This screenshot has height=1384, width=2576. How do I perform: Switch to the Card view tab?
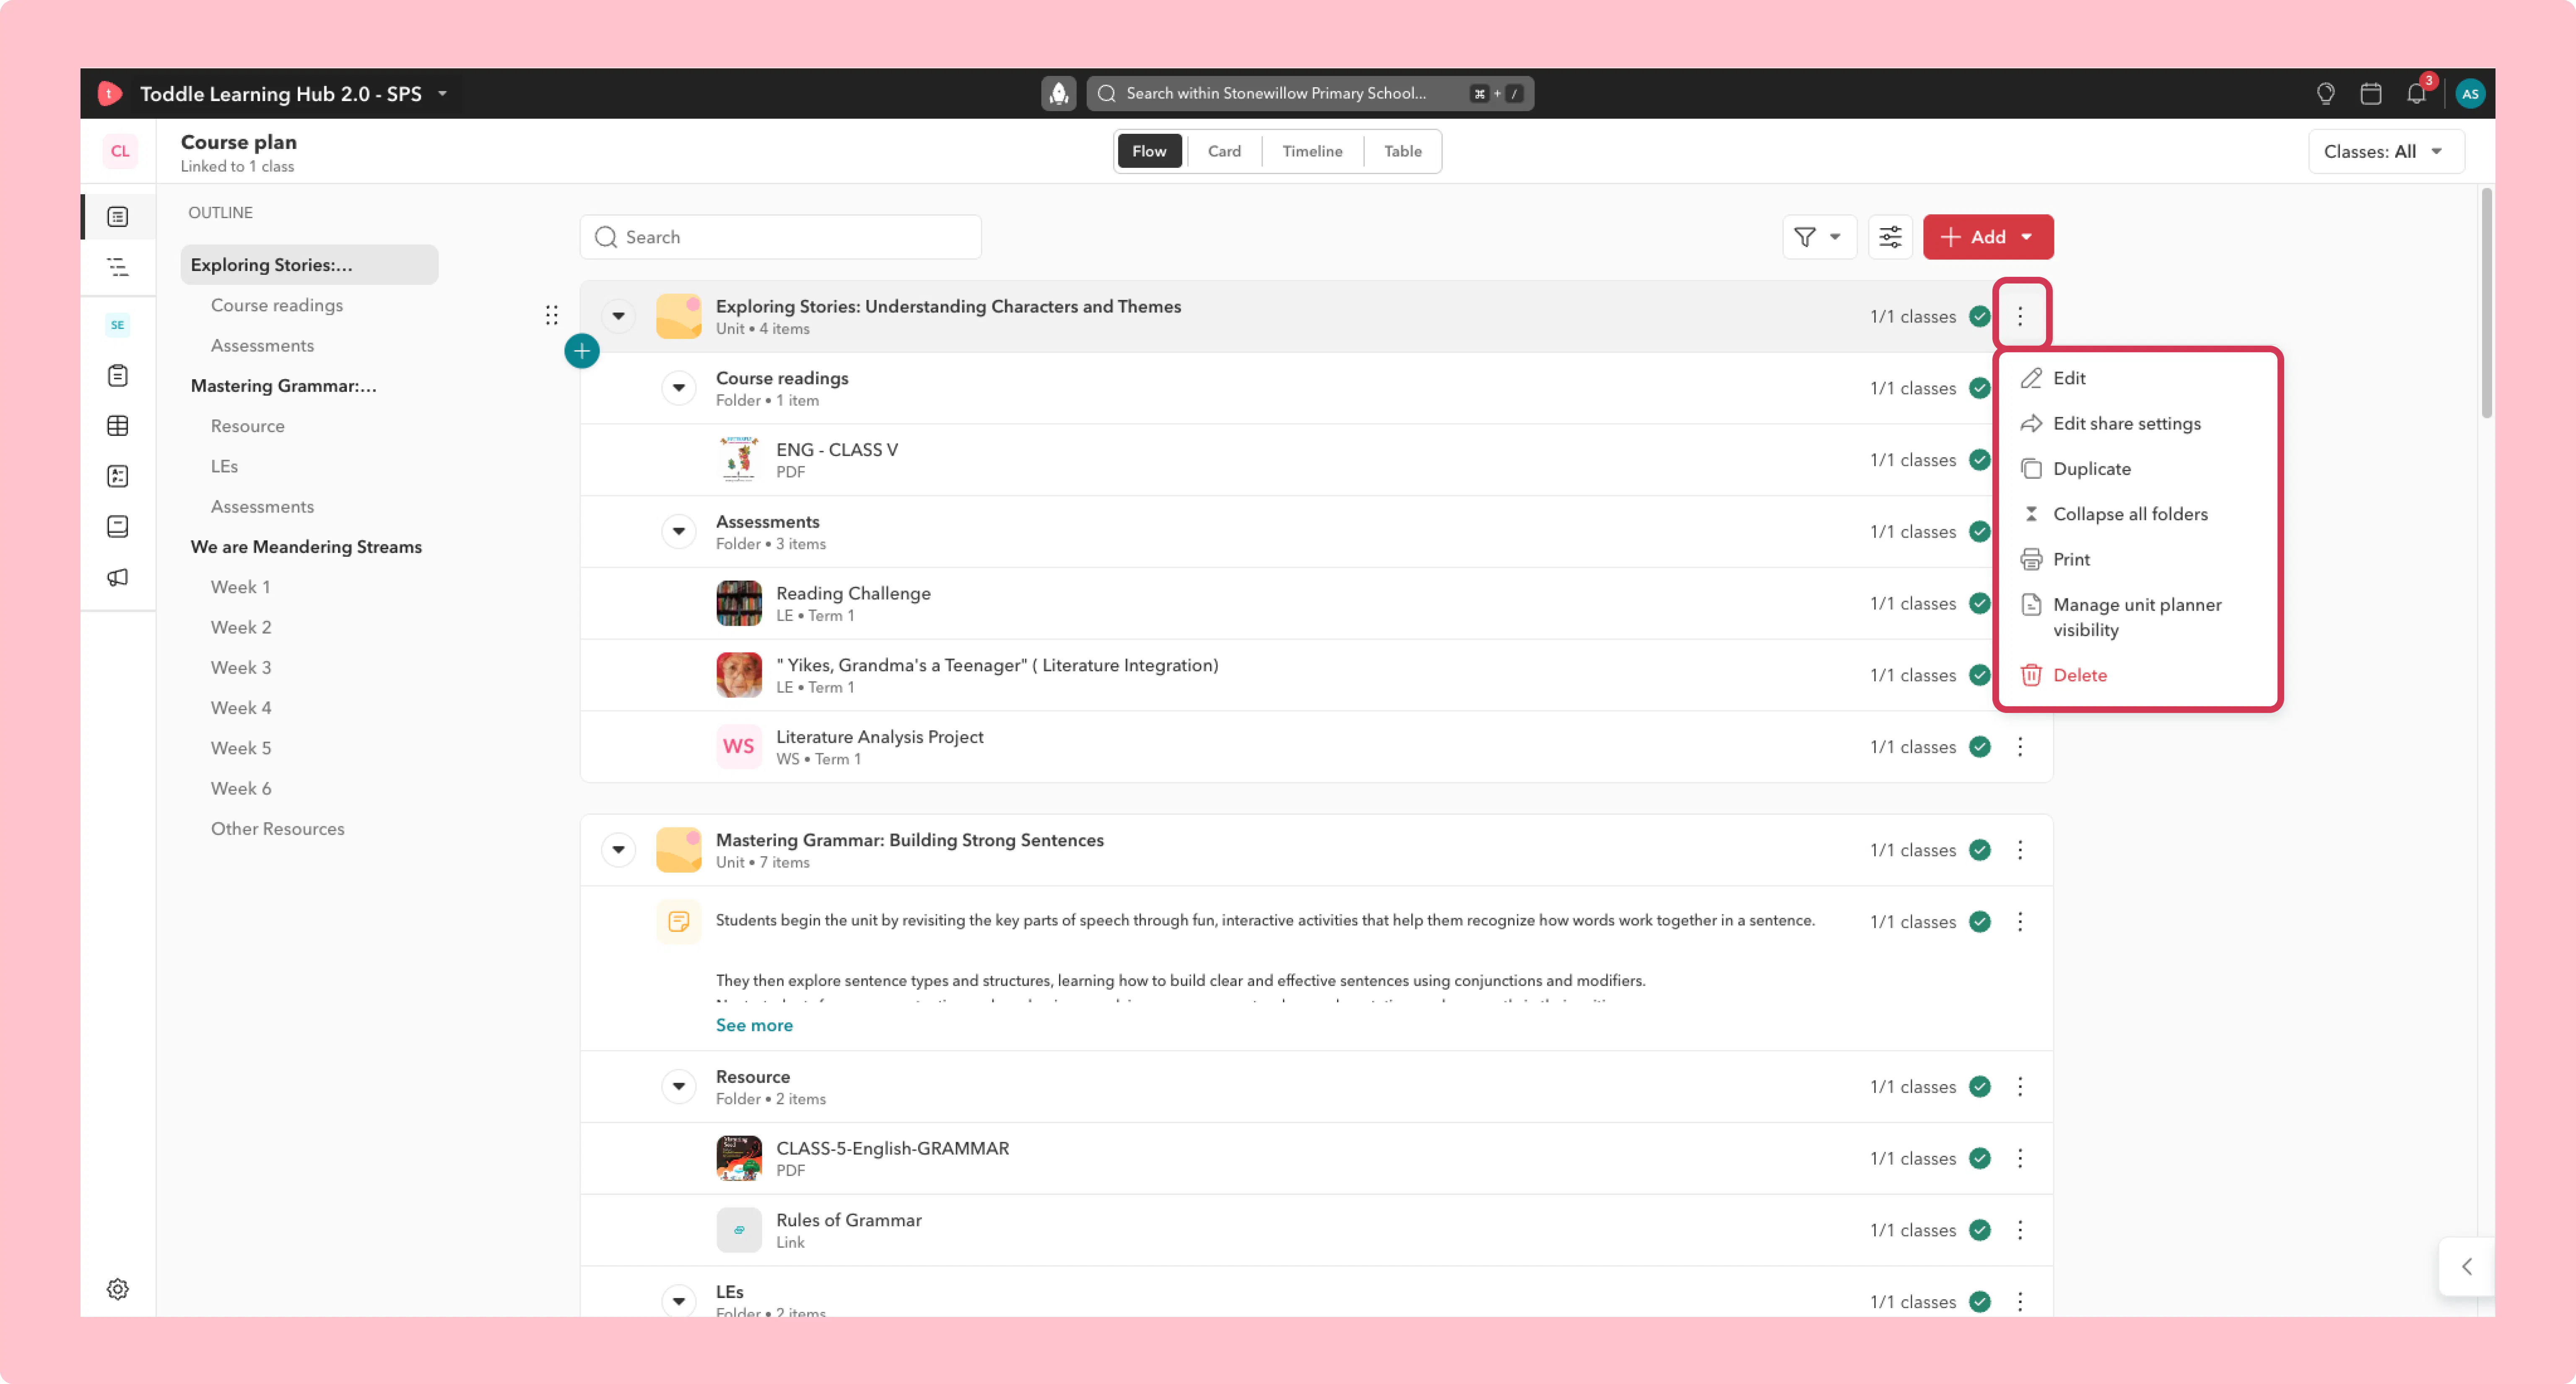click(1224, 151)
